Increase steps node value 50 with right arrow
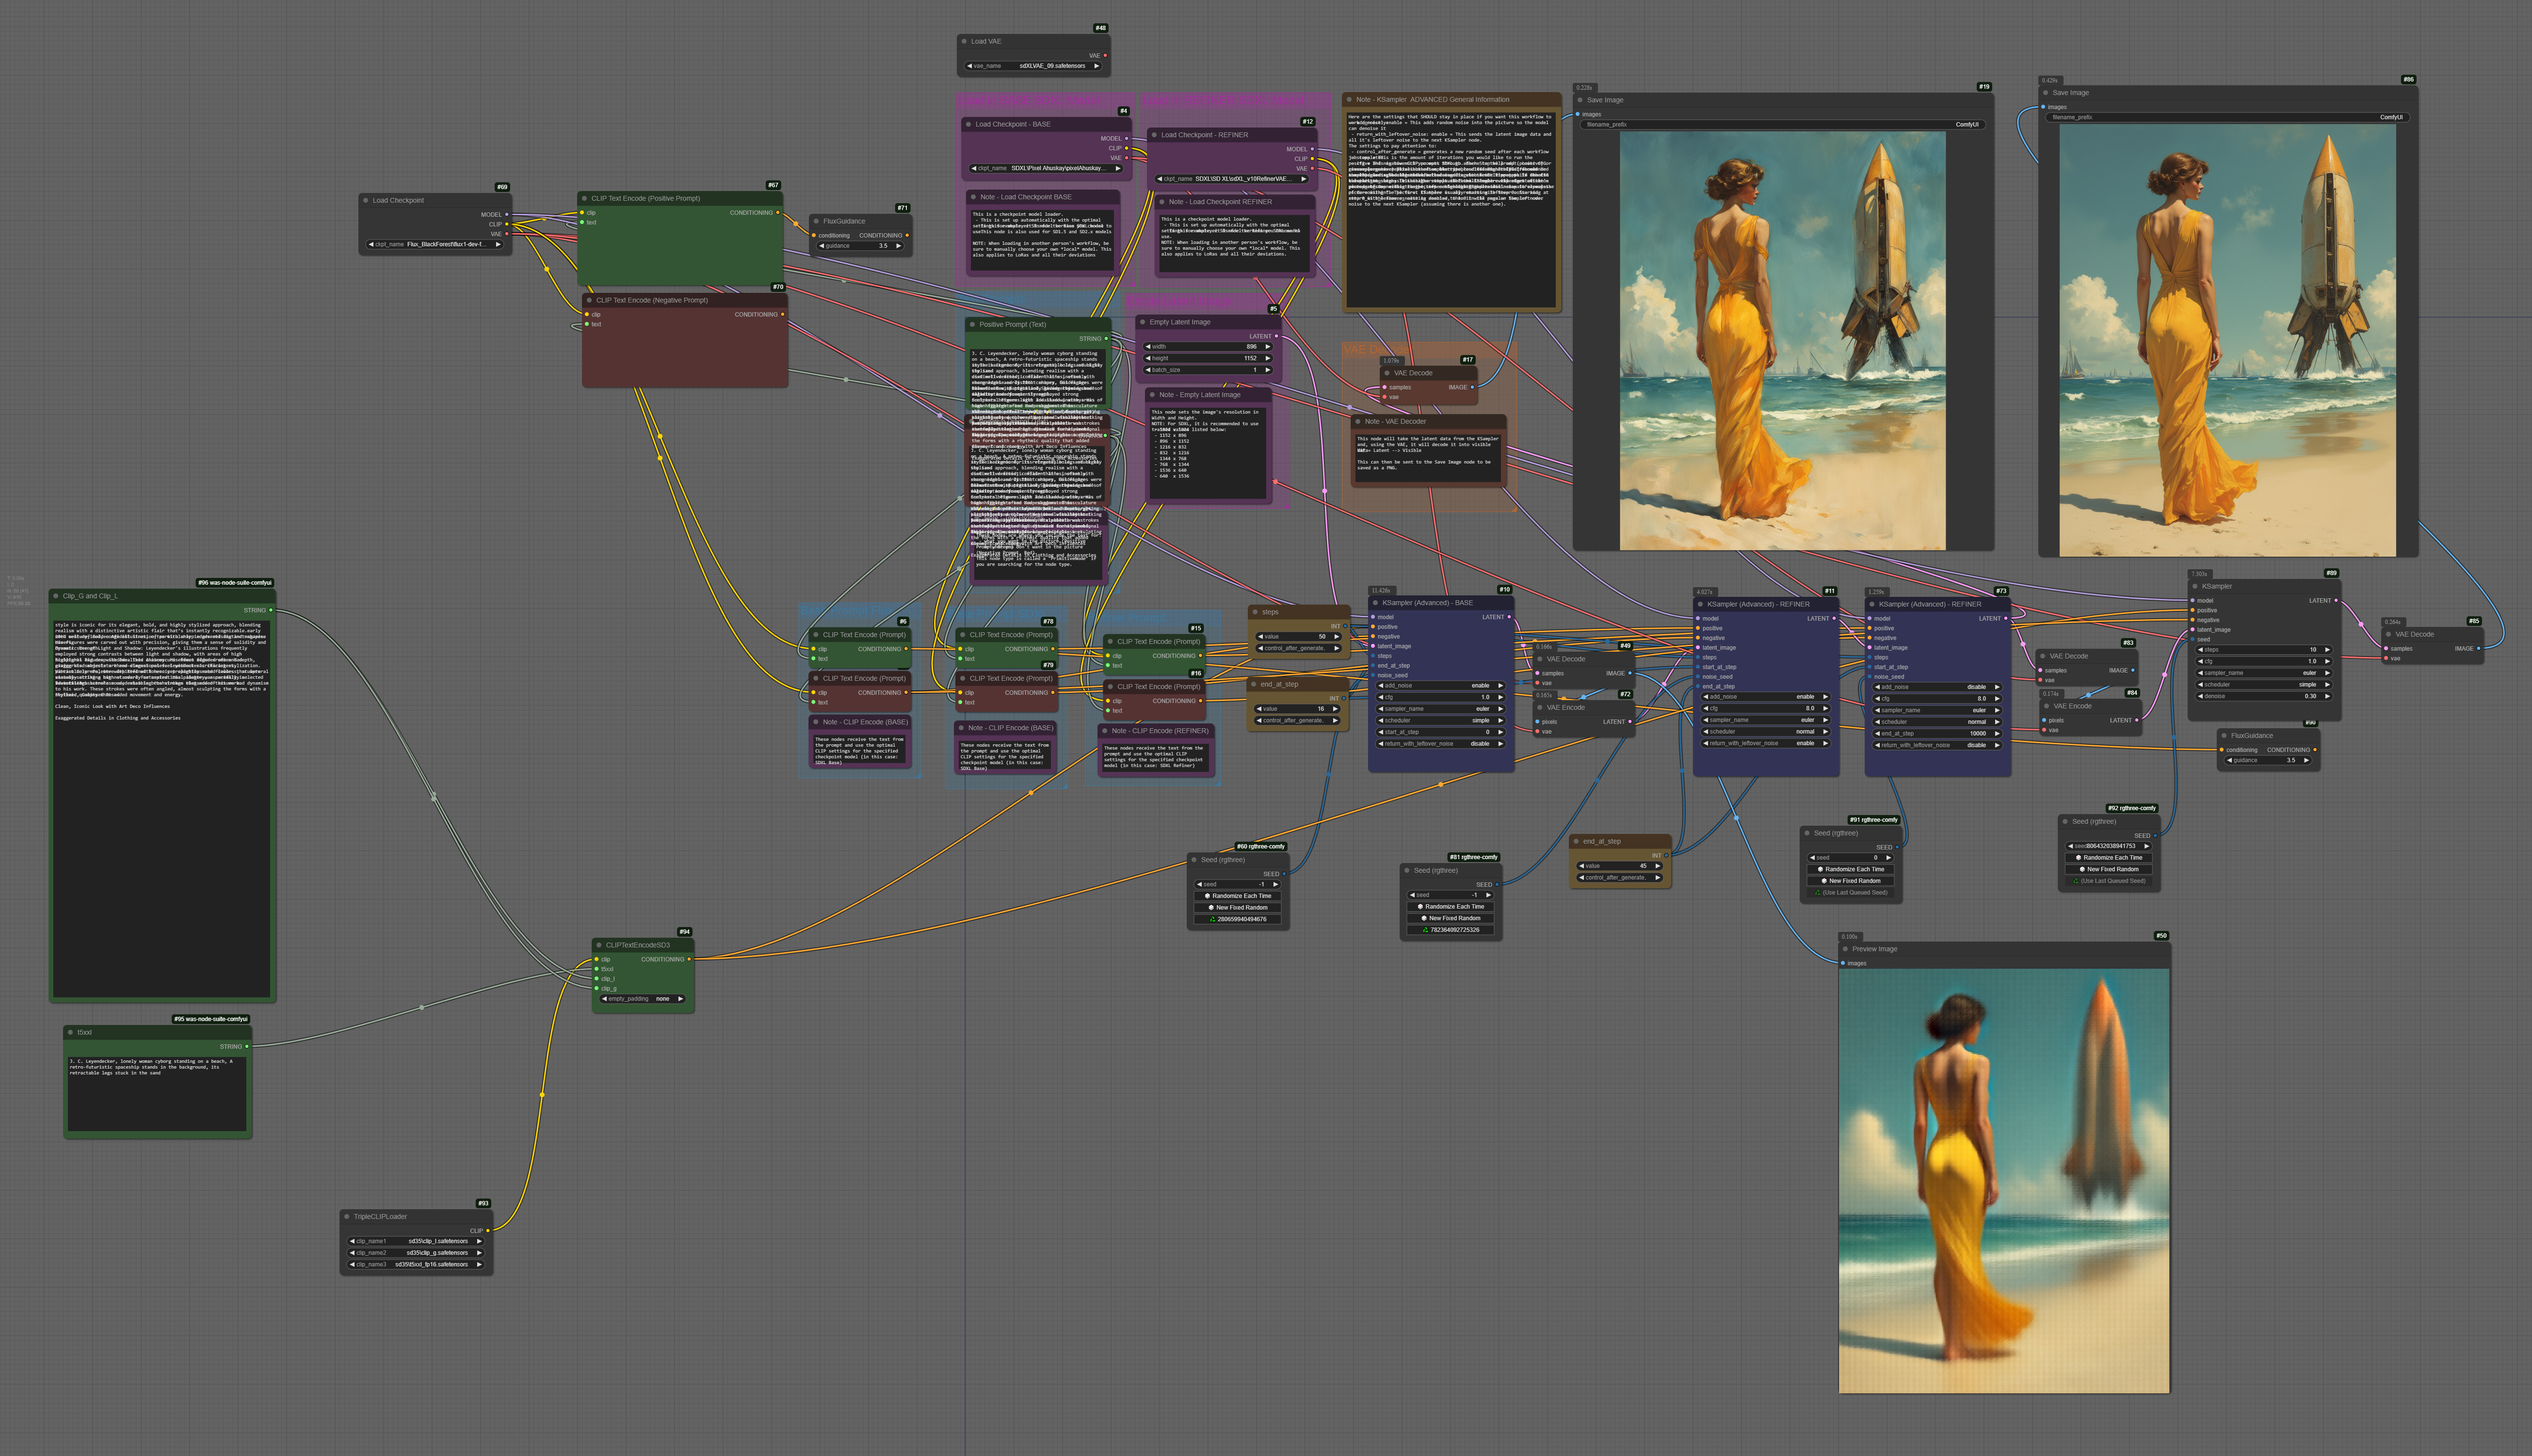This screenshot has height=1456, width=2532. tap(1337, 637)
